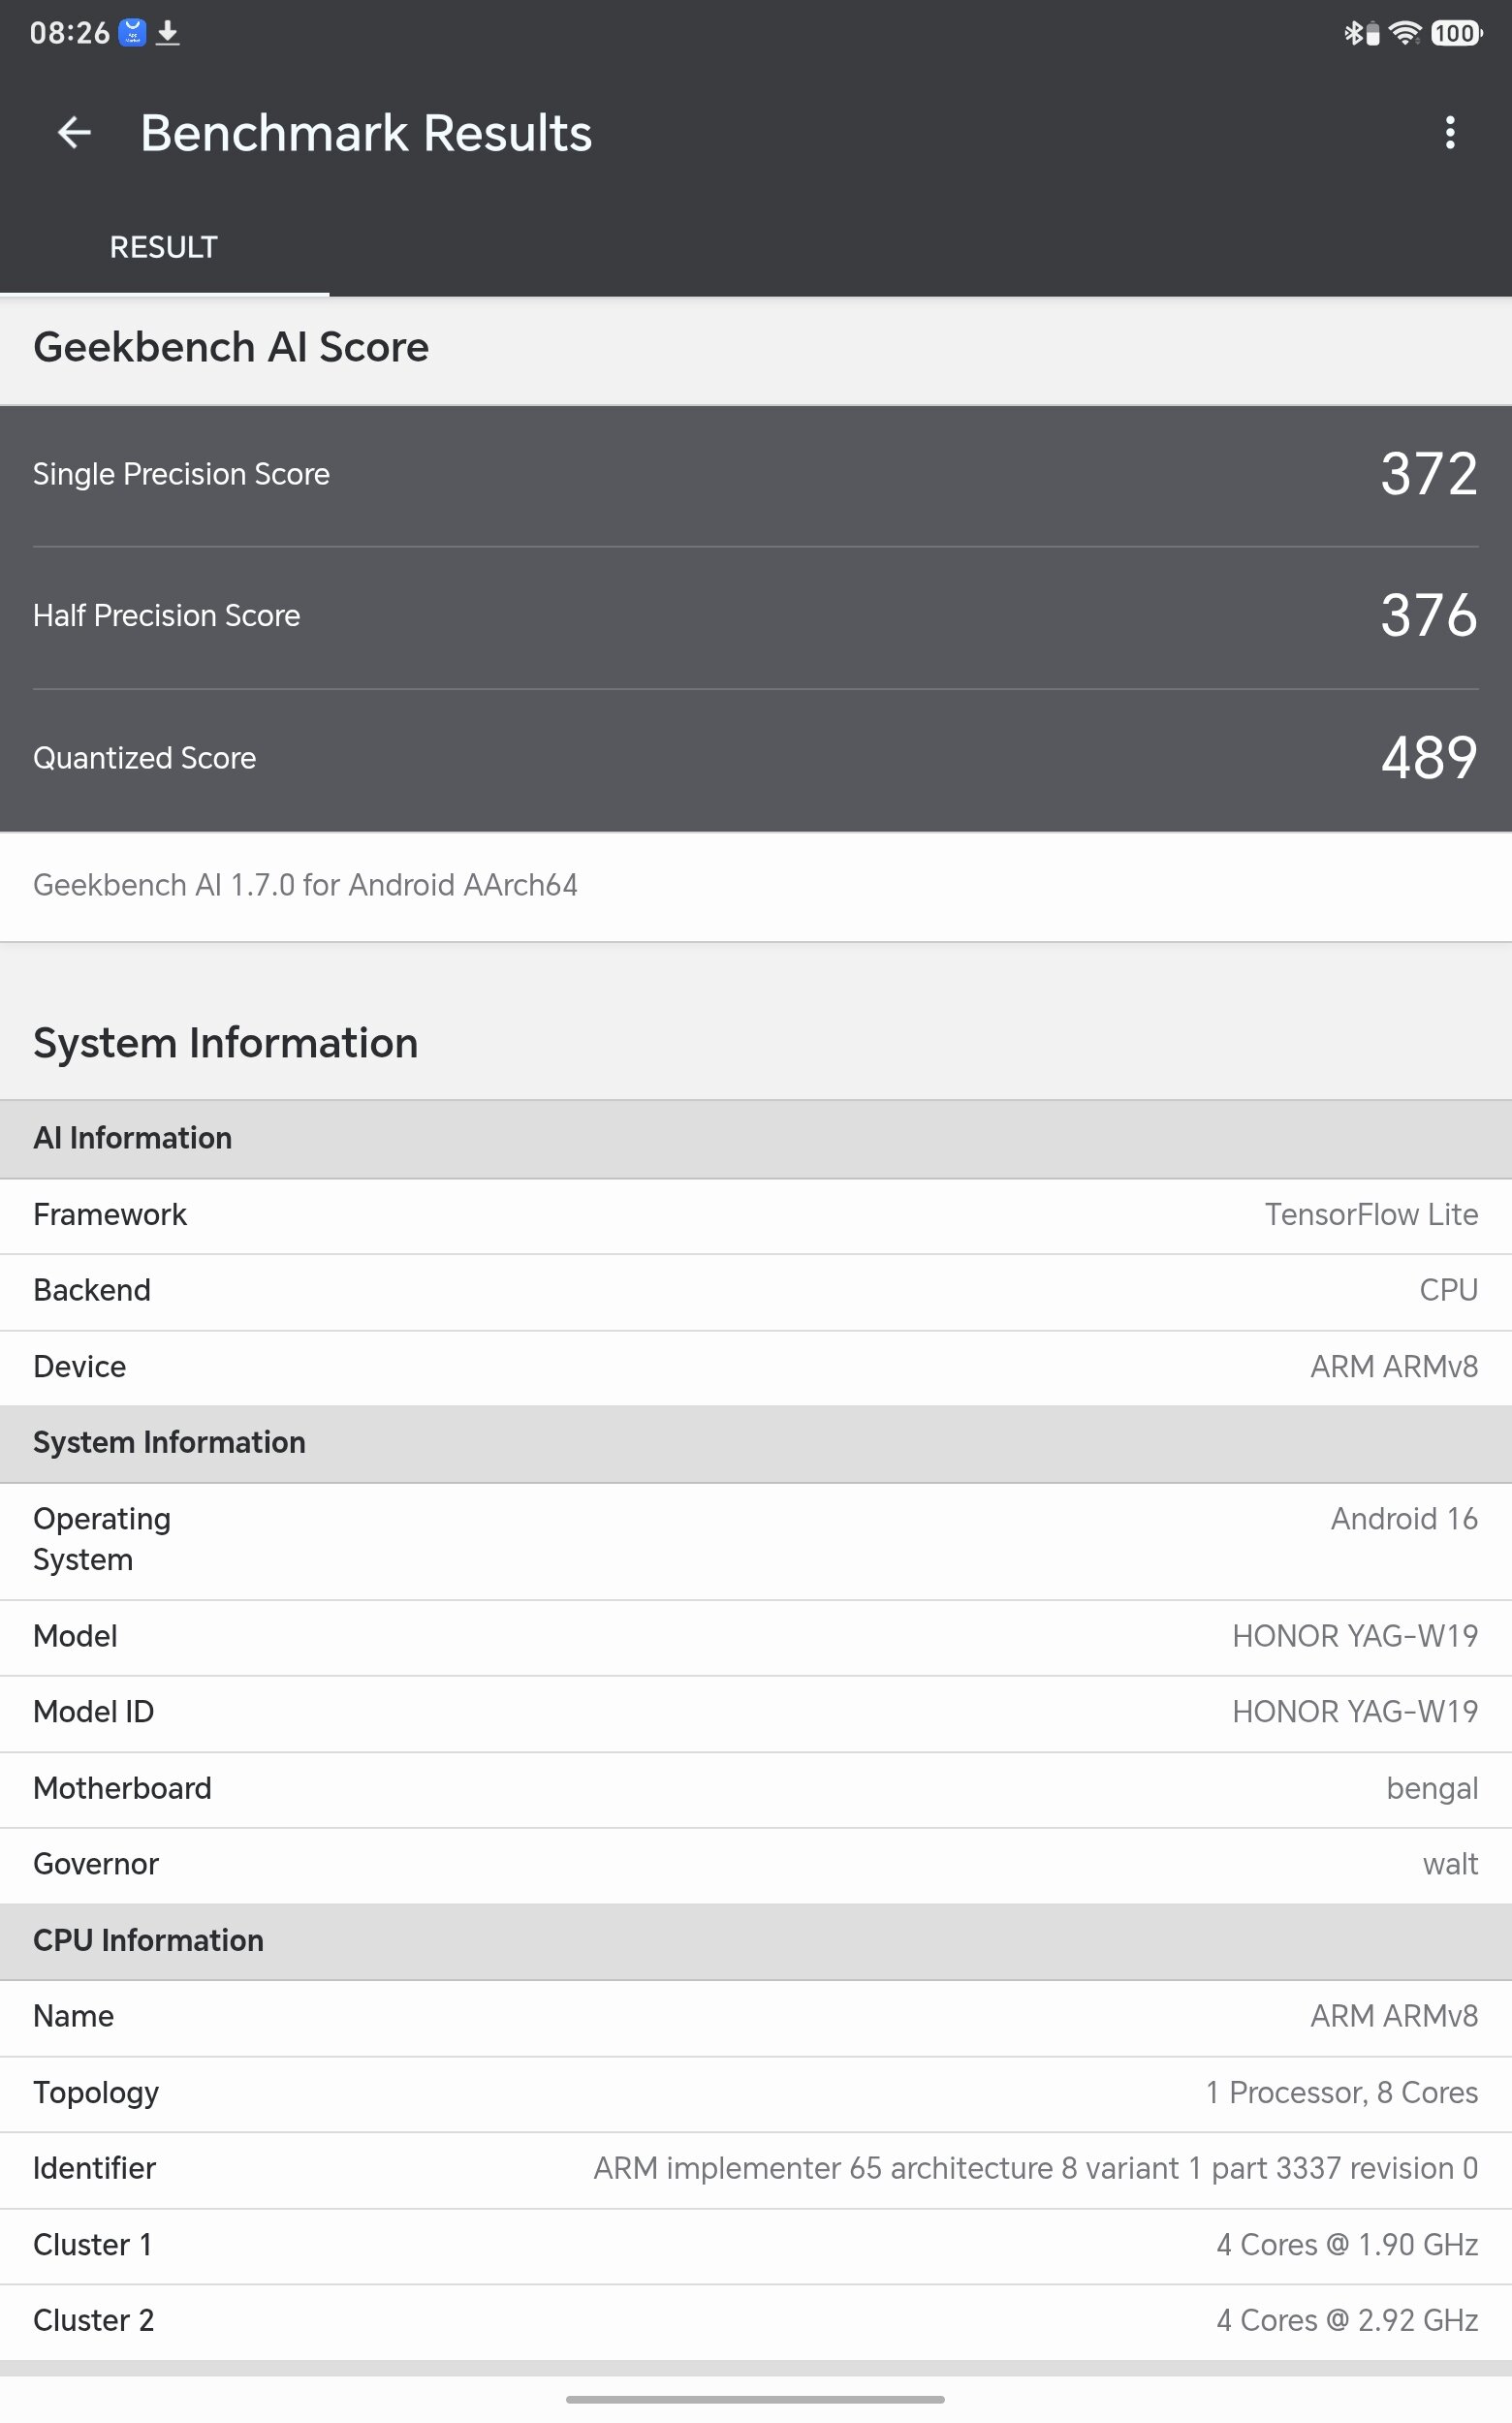Viewport: 1512px width, 2423px height.
Task: Tap the battery 100 indicator
Action: (1456, 33)
